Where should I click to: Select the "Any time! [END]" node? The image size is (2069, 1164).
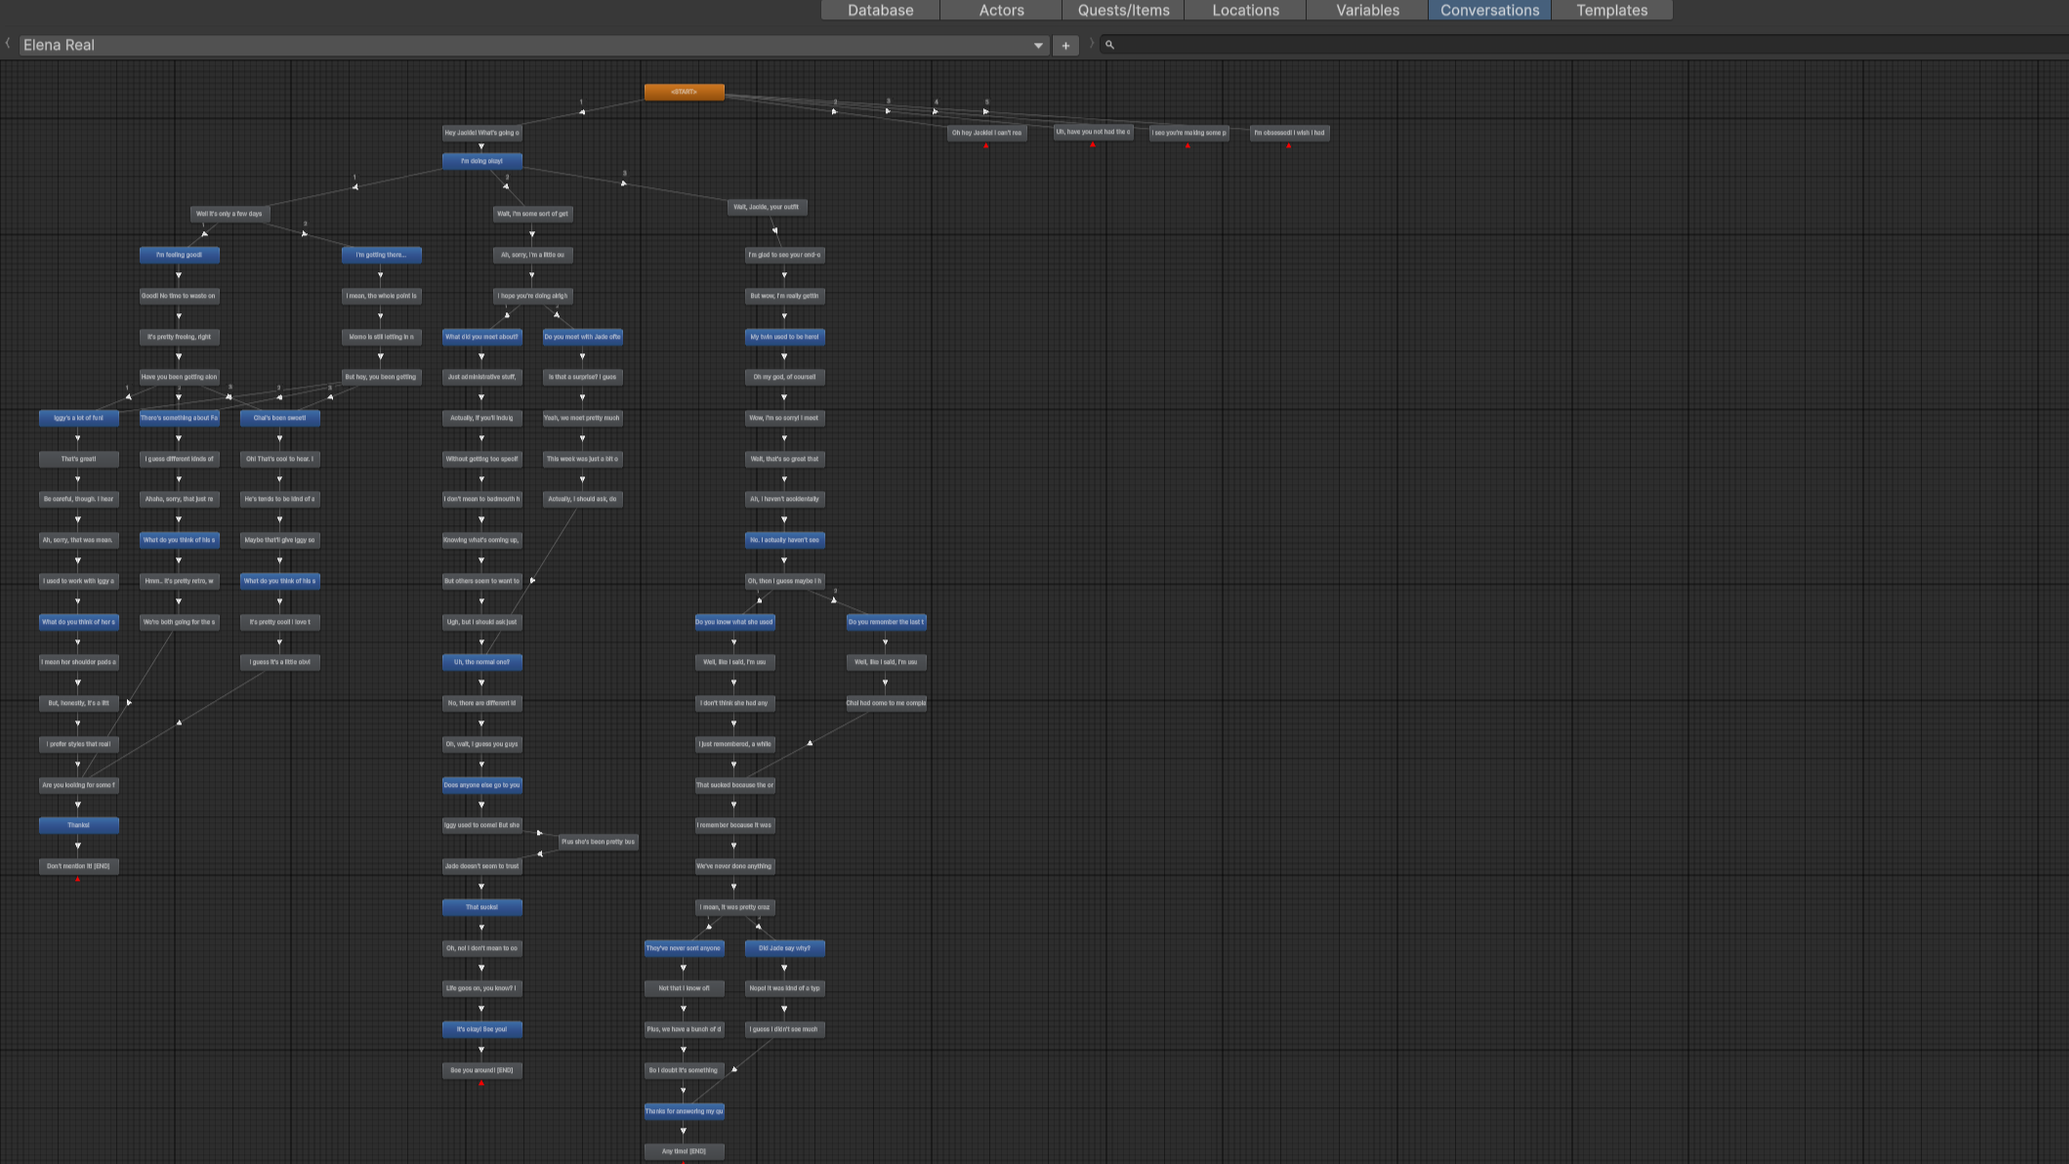click(684, 1151)
